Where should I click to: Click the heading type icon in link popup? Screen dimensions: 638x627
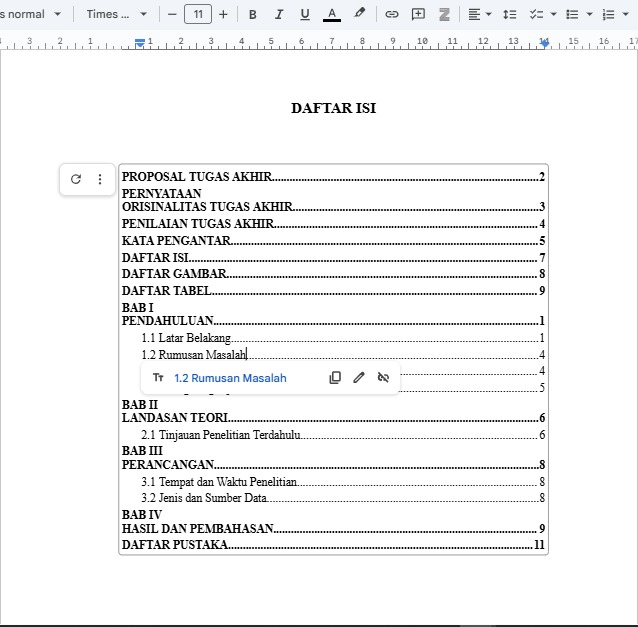(x=158, y=378)
